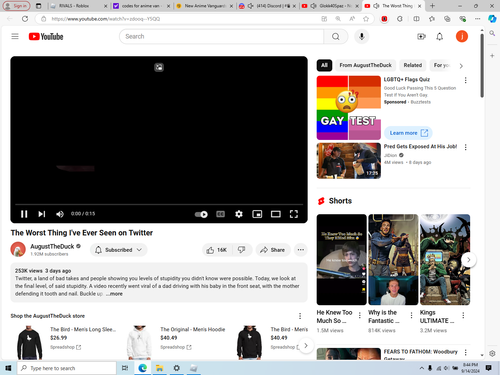Open Edge Copilot sidebar icon
The height and width of the screenshot is (375, 500).
[492, 19]
